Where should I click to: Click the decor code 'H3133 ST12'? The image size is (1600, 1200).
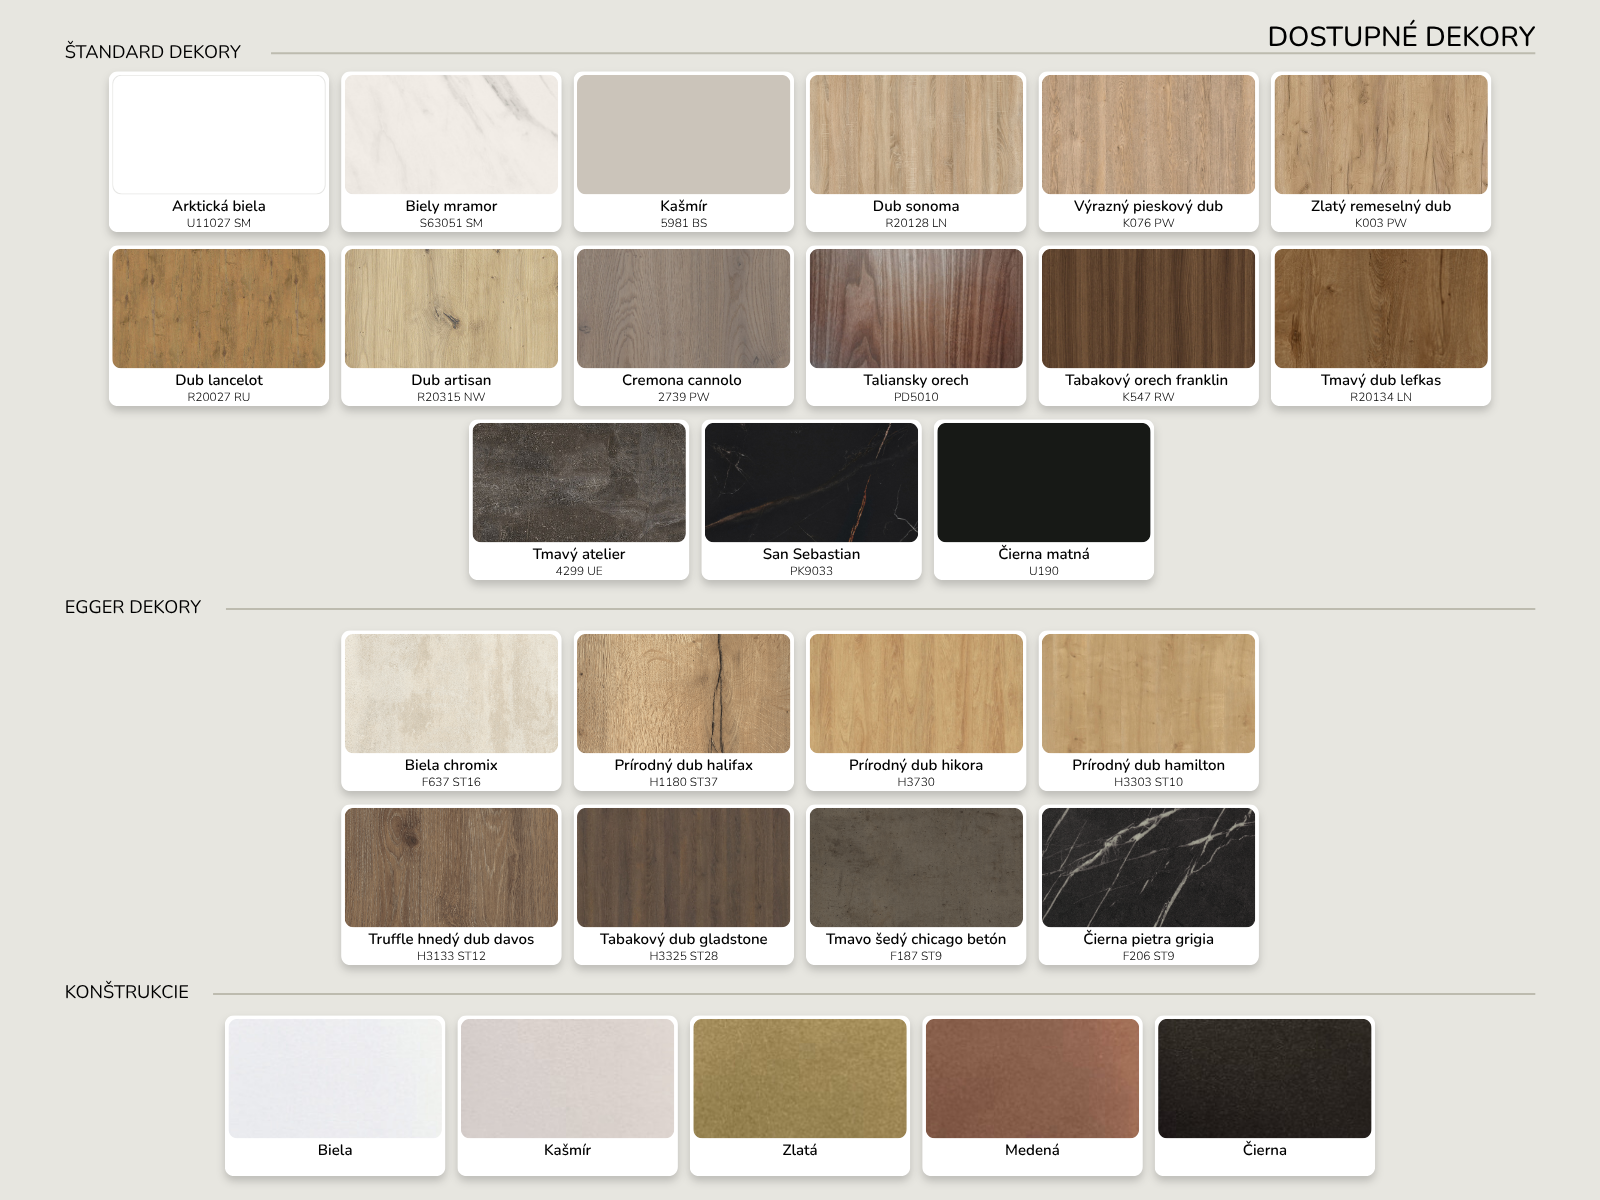(x=451, y=956)
